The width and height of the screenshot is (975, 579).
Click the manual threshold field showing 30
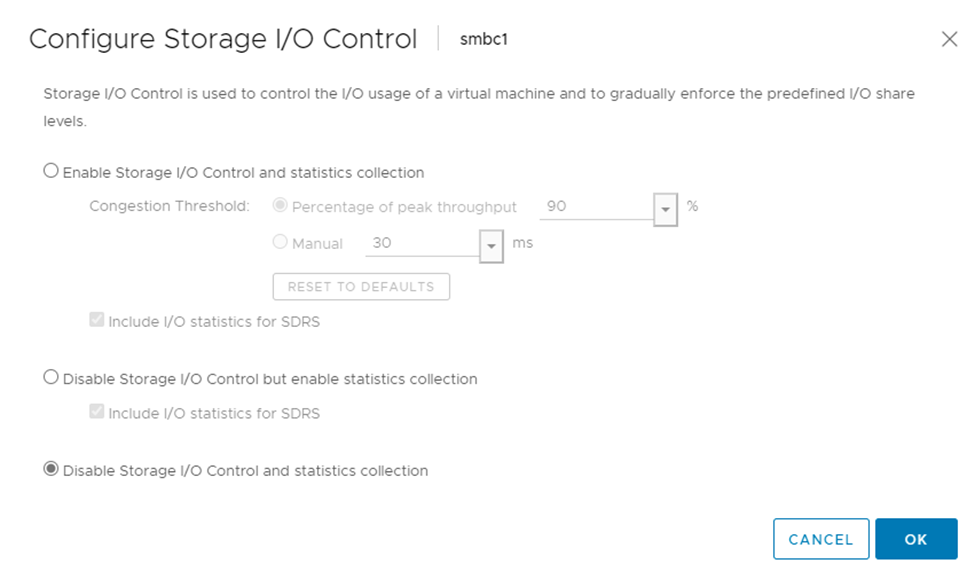[422, 243]
